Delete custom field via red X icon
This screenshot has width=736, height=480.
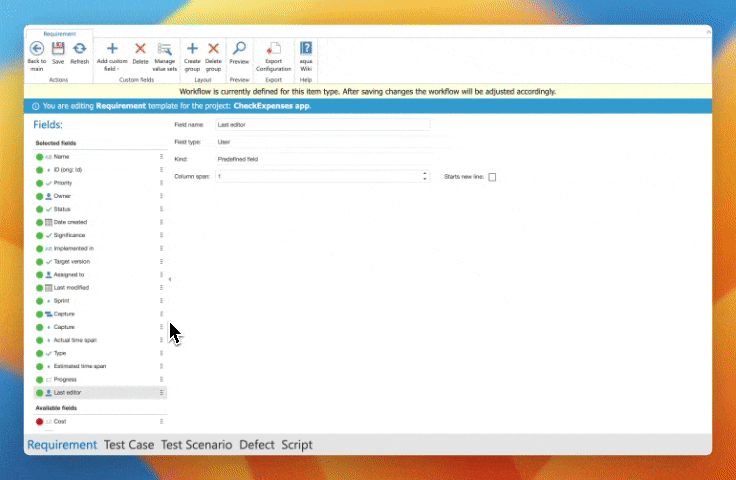point(140,49)
